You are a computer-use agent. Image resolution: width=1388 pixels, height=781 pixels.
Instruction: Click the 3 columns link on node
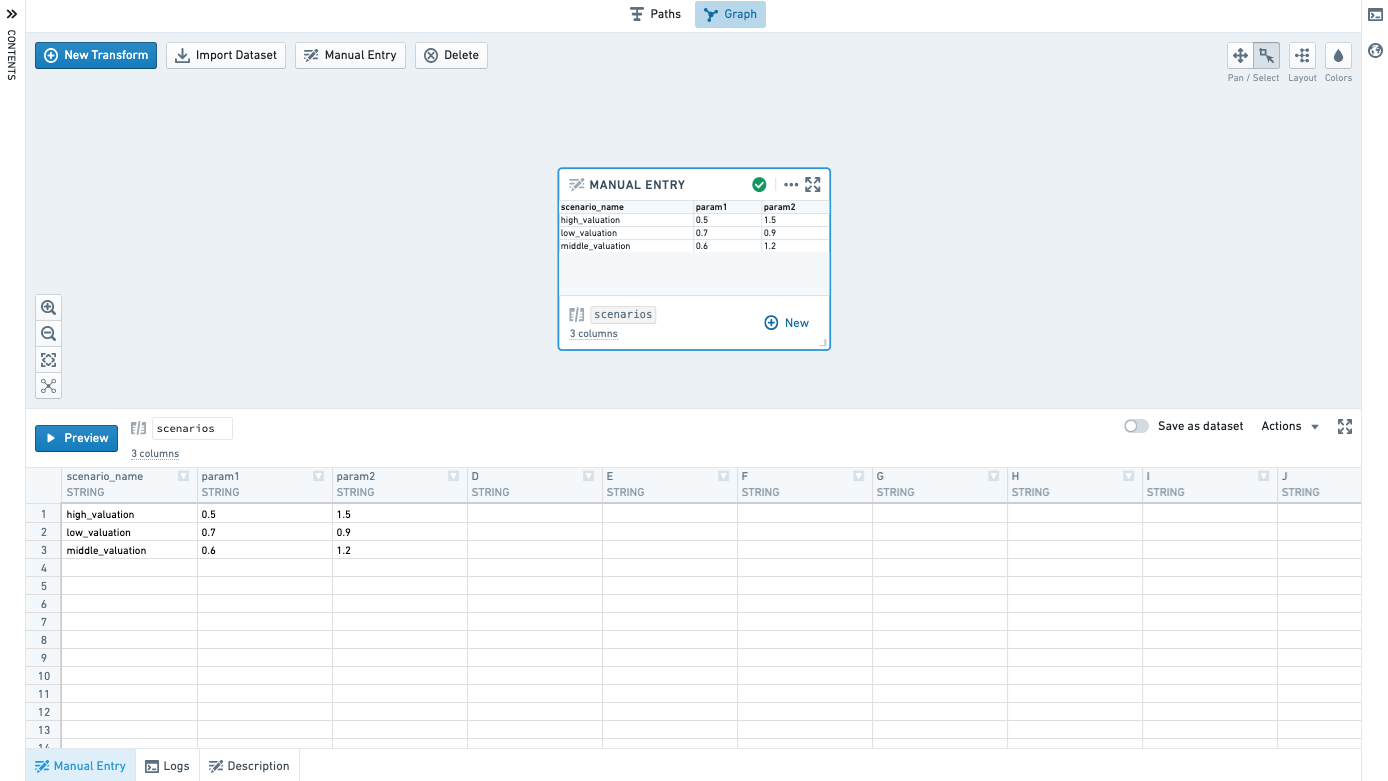tap(594, 334)
